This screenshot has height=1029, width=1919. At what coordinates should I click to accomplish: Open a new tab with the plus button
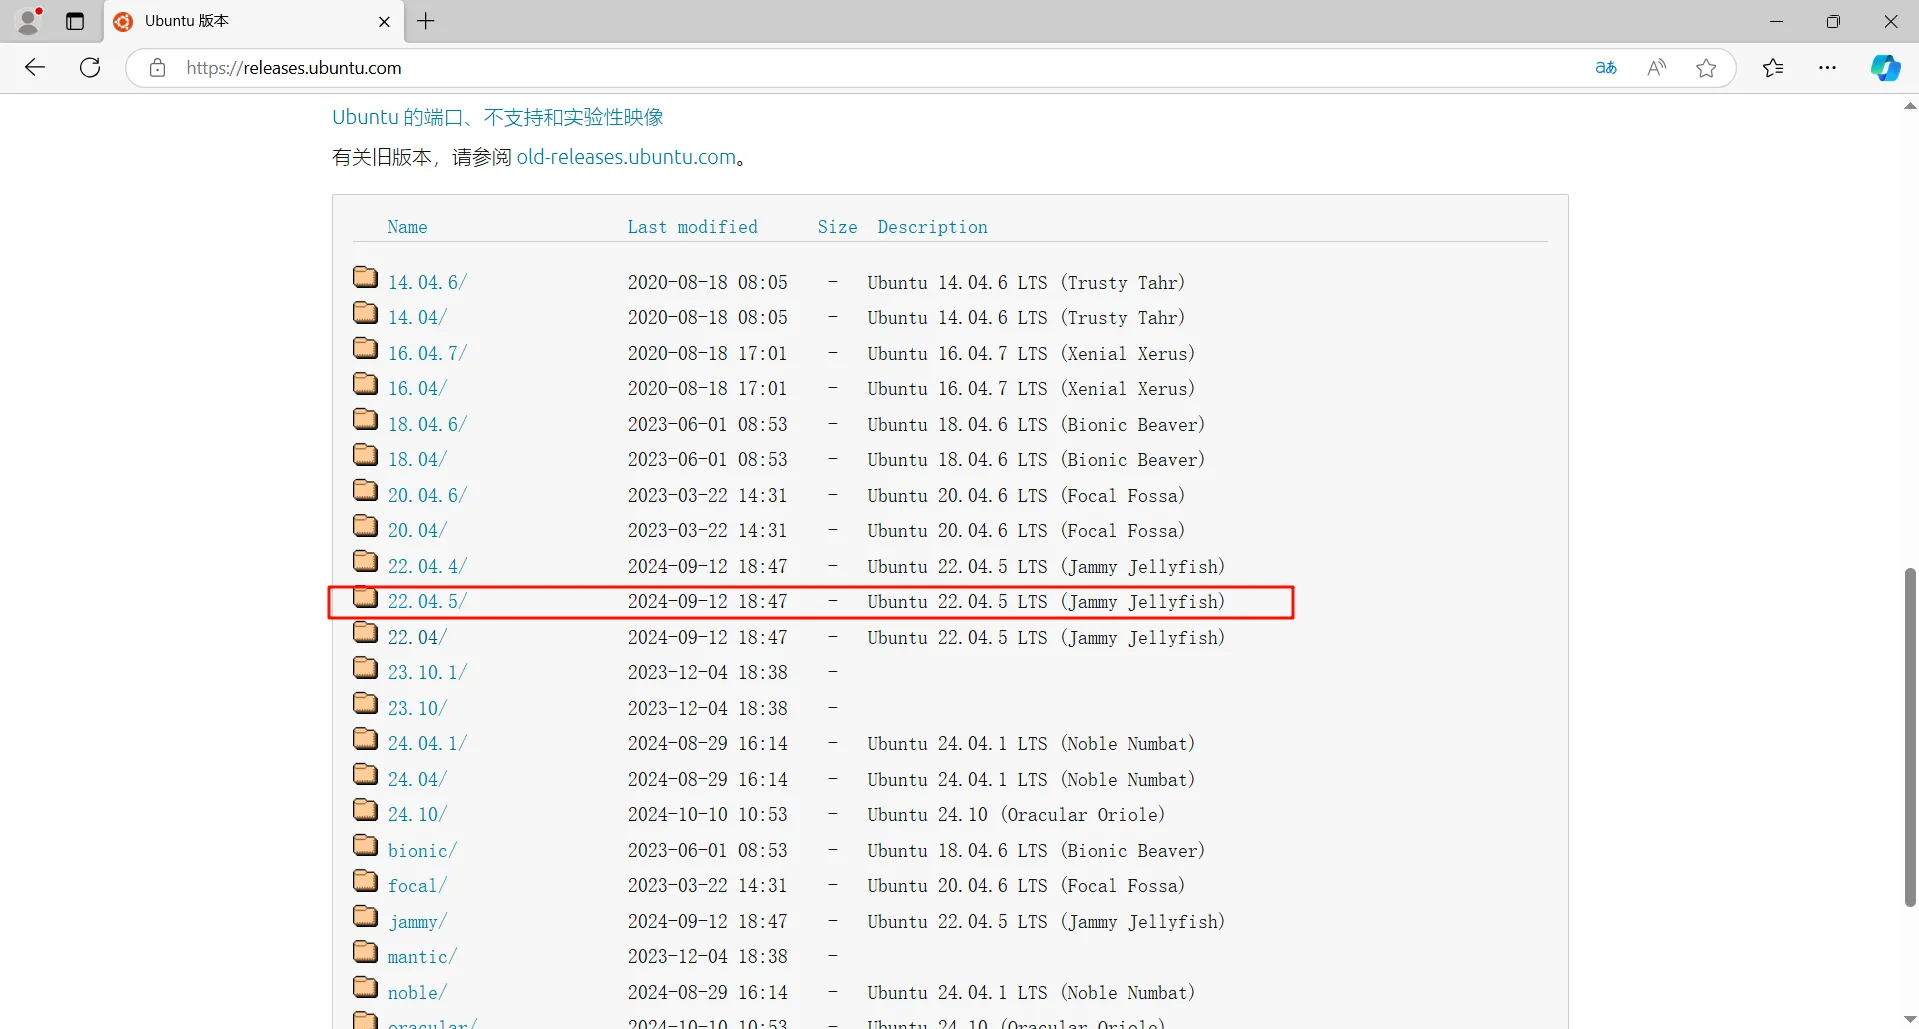427,21
